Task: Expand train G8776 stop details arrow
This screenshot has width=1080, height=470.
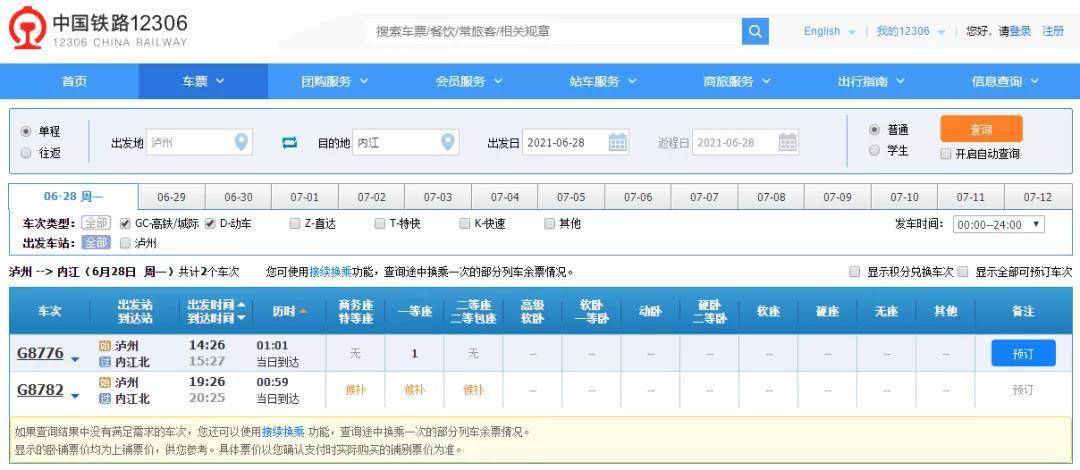Action: pos(75,358)
